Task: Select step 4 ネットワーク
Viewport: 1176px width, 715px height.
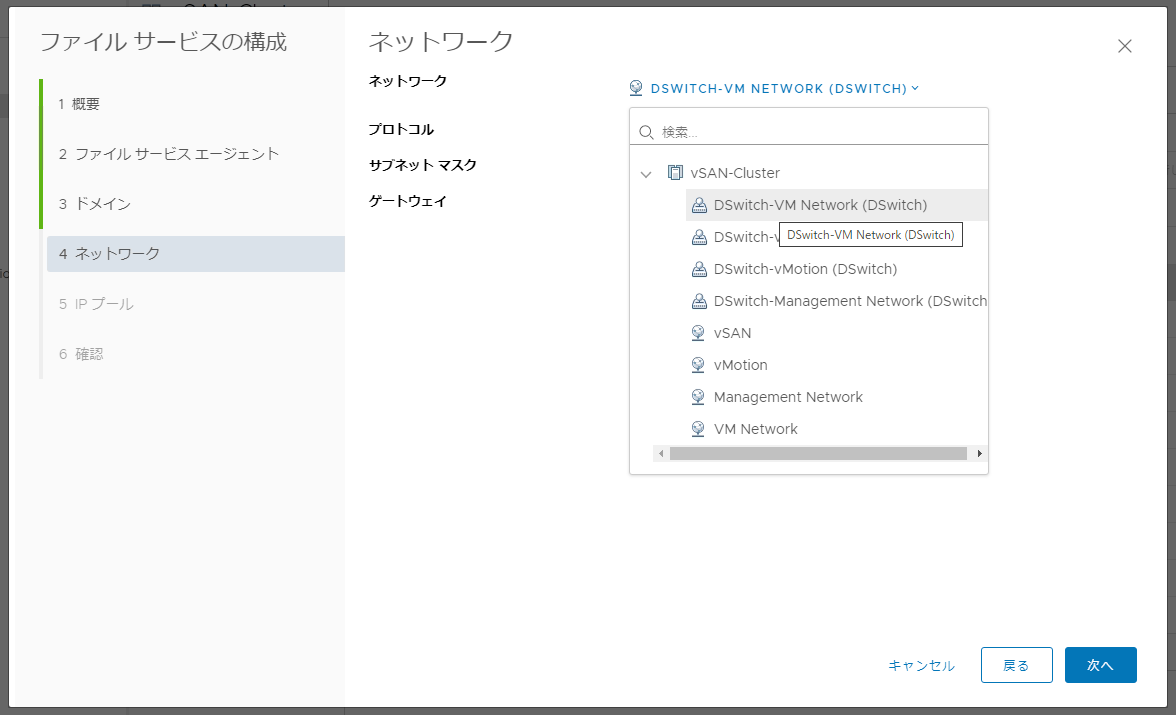Action: 194,254
